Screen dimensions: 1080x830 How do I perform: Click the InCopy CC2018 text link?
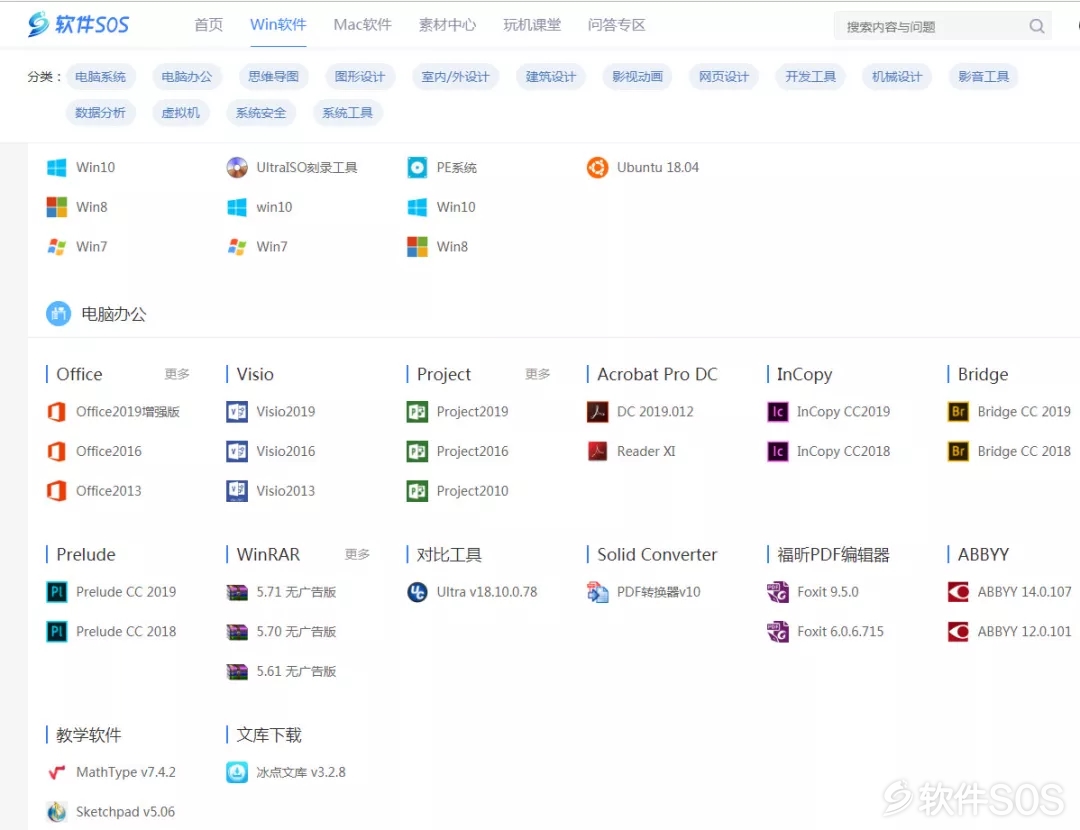point(844,451)
